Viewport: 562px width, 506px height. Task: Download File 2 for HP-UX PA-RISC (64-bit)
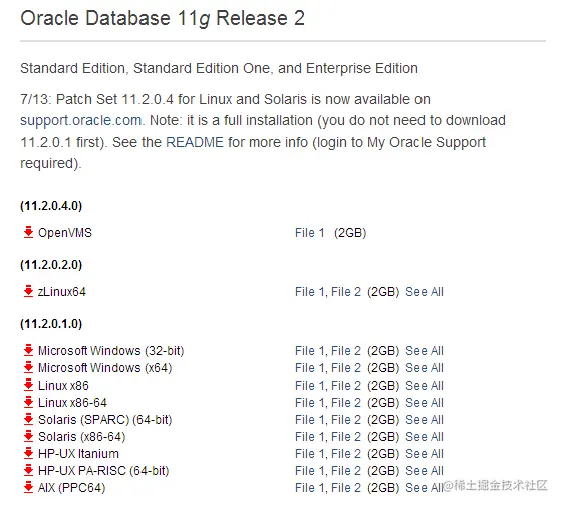coord(346,471)
